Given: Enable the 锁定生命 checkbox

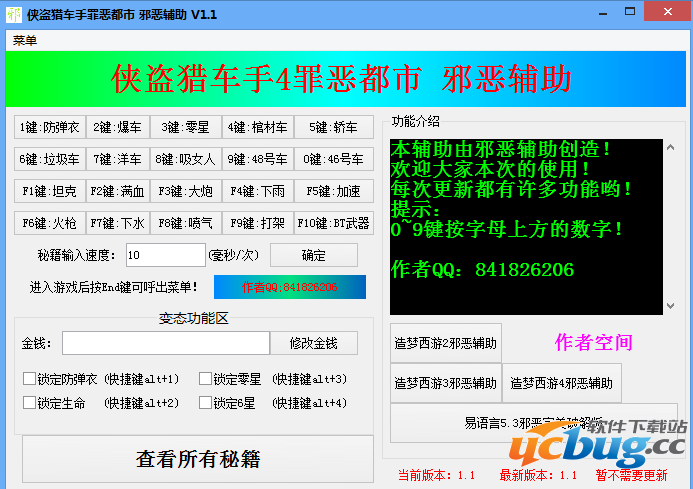Looking at the screenshot, I should pyautogui.click(x=30, y=403).
